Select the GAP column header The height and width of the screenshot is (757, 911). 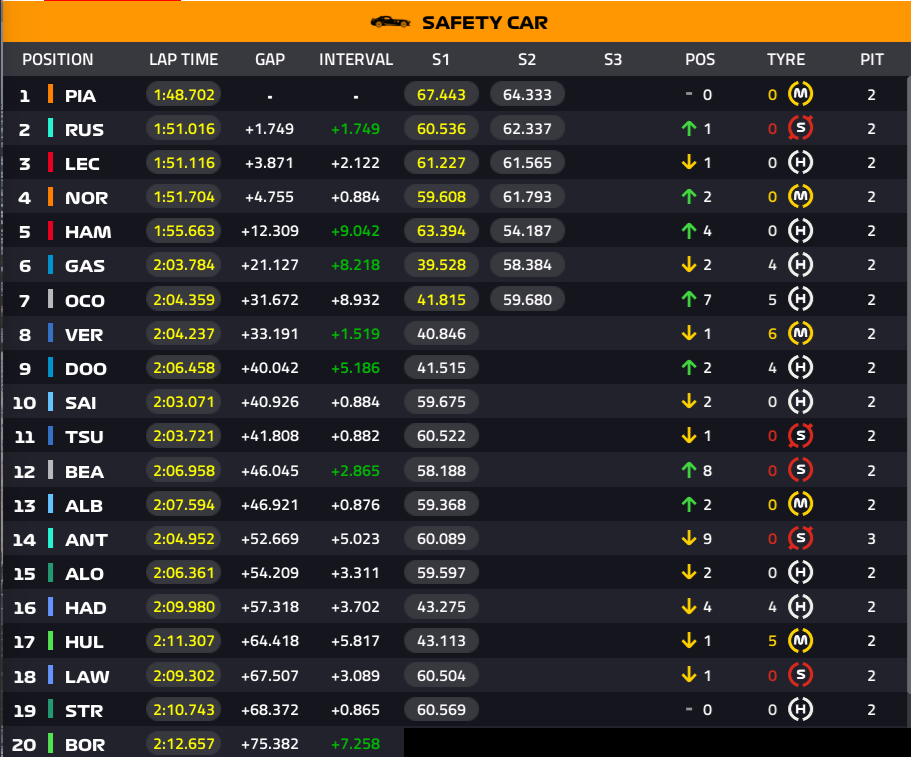click(x=270, y=59)
